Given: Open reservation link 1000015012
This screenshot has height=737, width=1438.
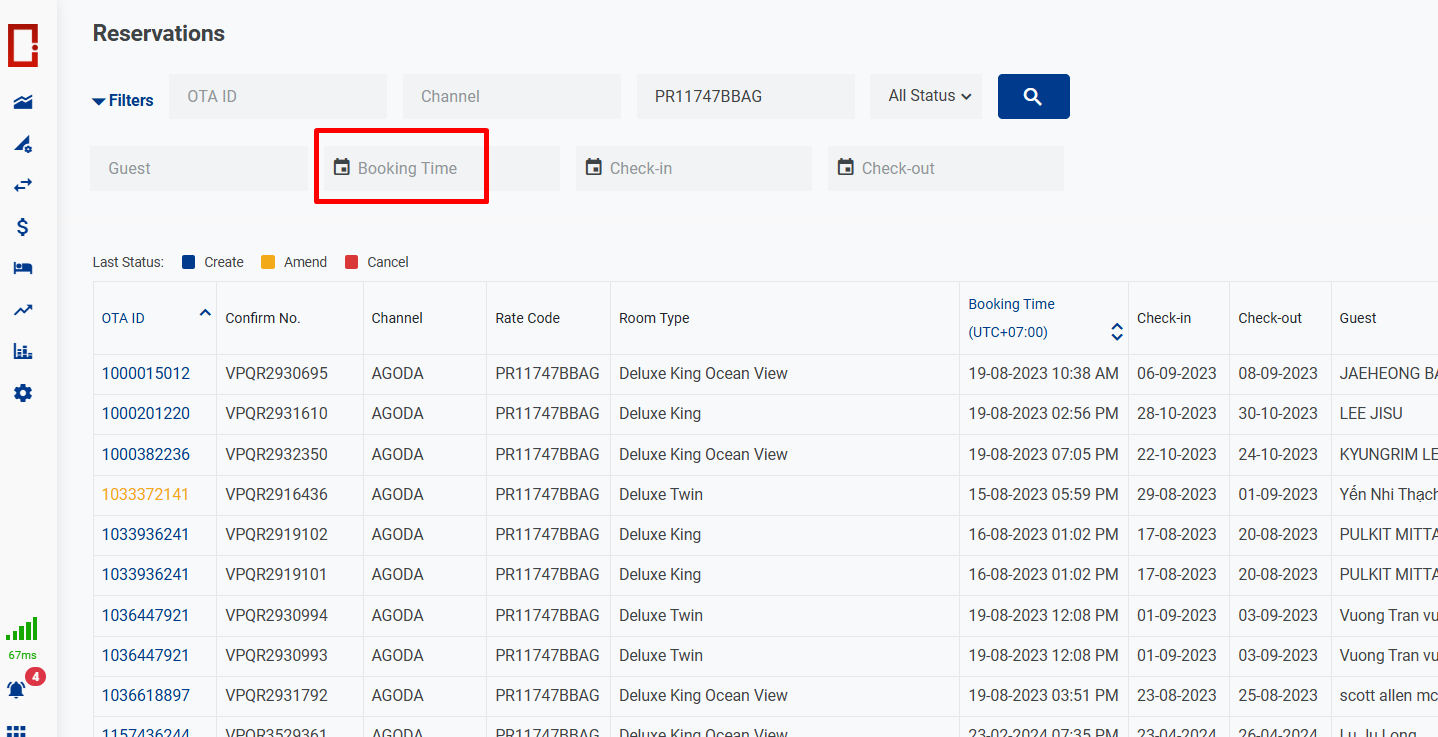Looking at the screenshot, I should (x=146, y=373).
